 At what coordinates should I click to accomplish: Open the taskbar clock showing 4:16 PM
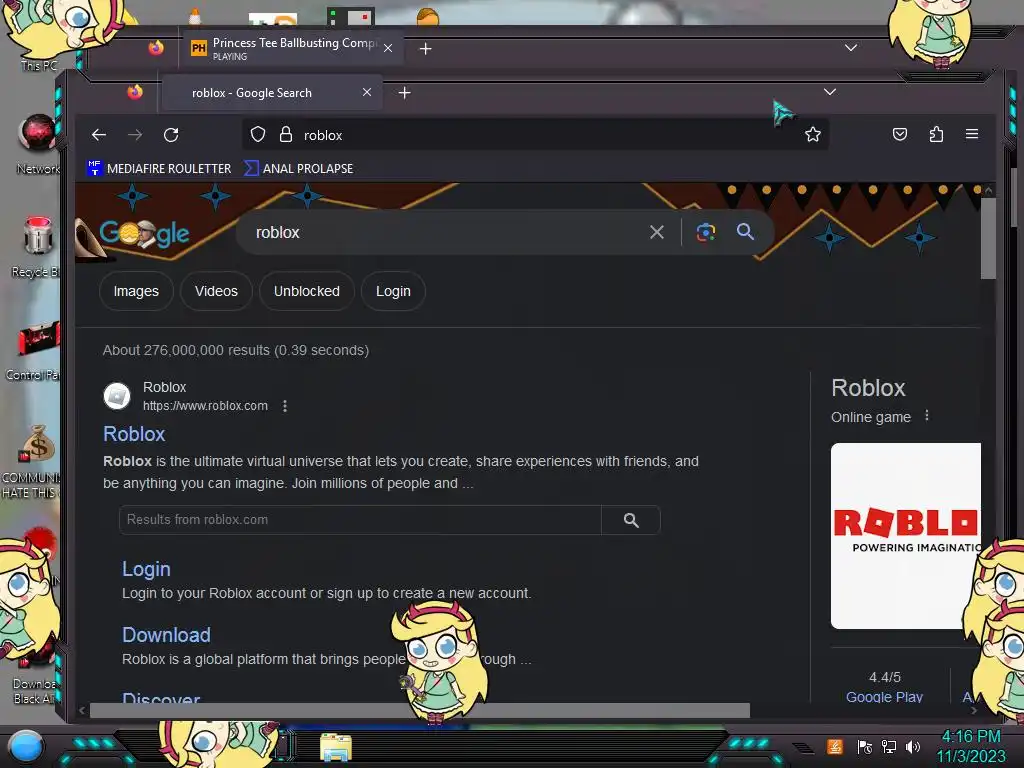coord(971,746)
